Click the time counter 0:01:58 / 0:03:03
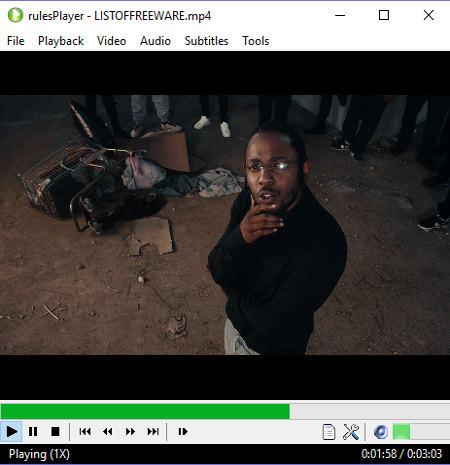450x465 pixels. click(x=402, y=454)
